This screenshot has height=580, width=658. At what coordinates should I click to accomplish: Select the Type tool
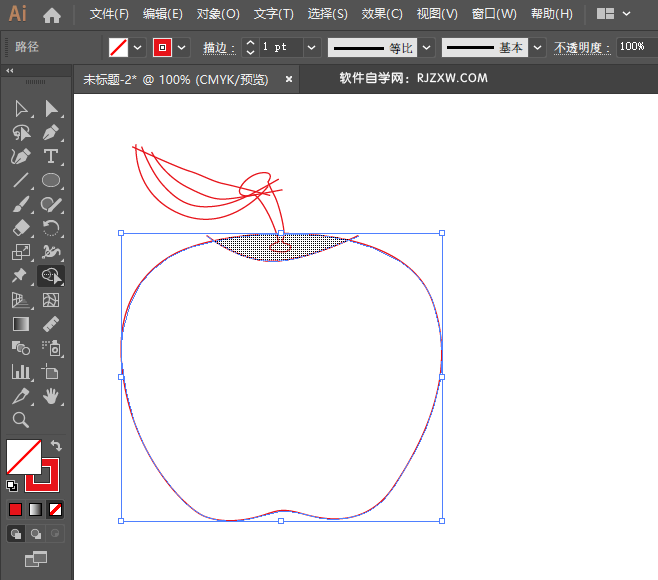[x=51, y=156]
